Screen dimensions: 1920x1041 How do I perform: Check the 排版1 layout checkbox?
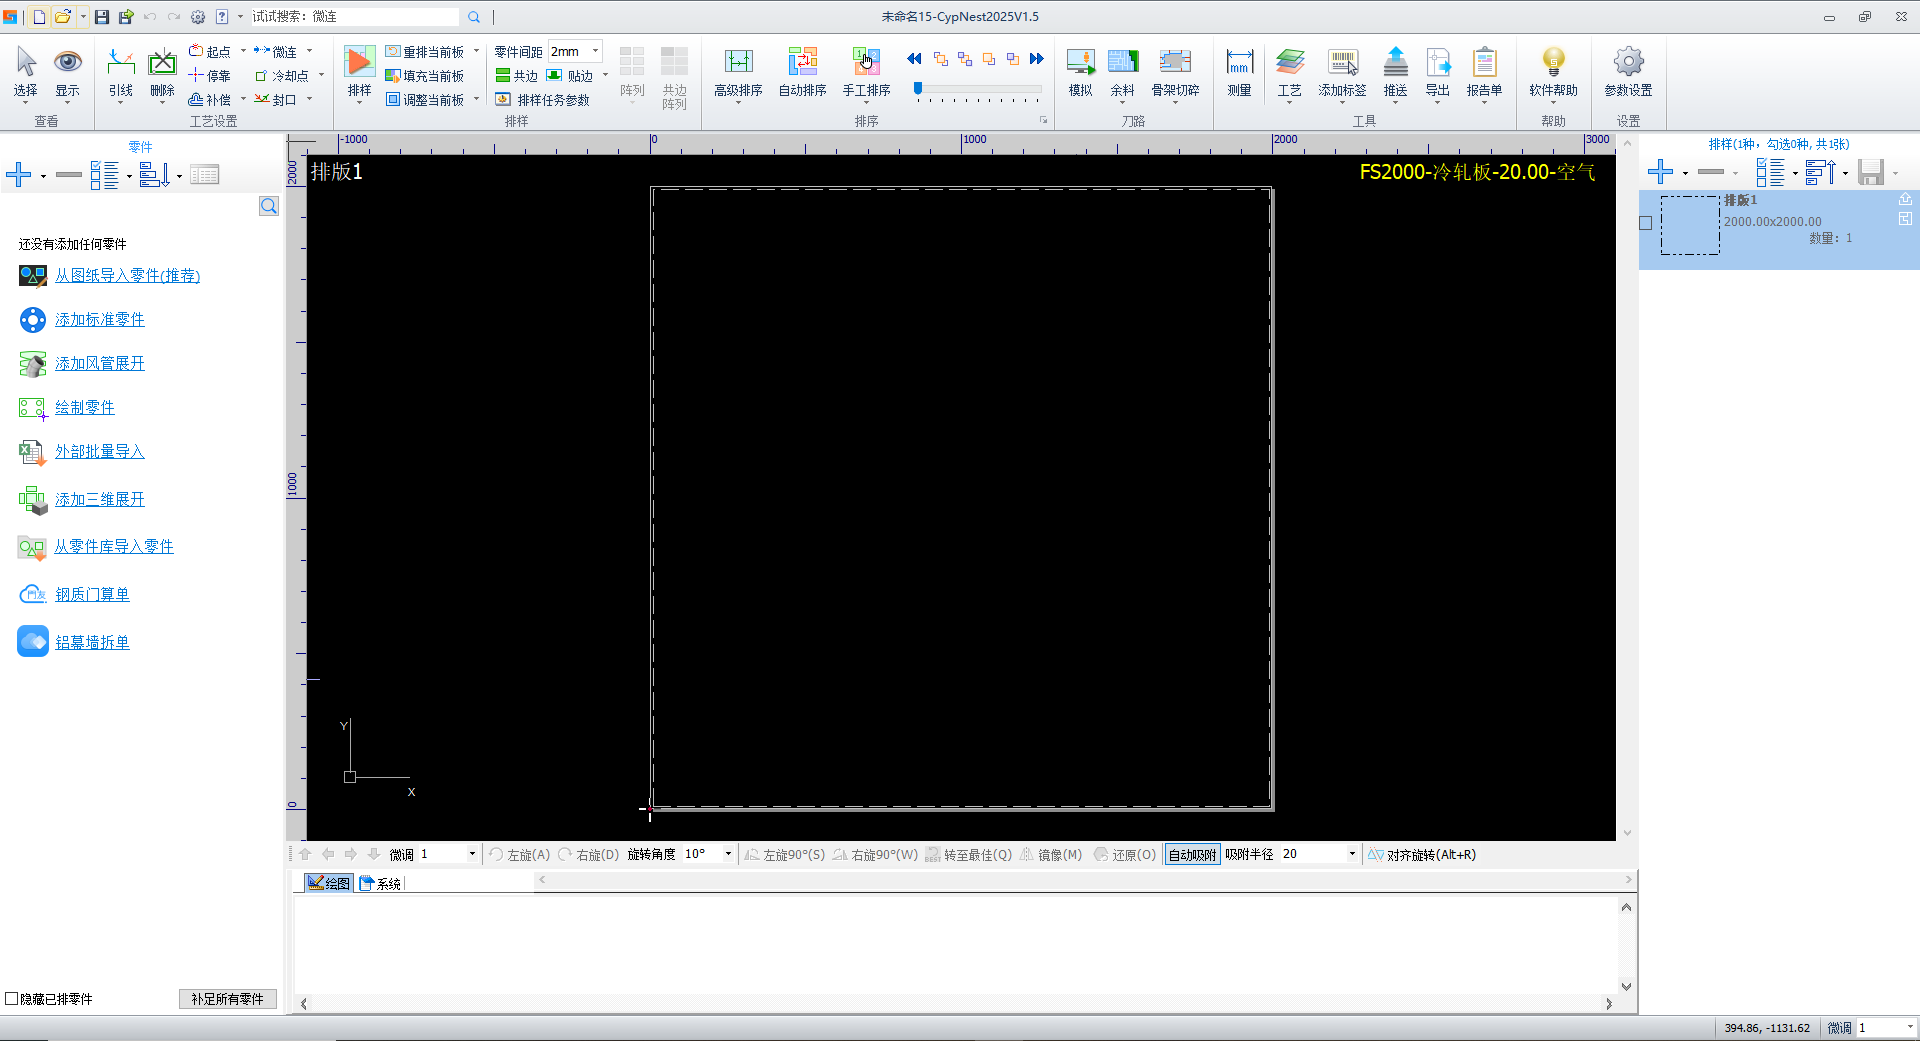pyautogui.click(x=1646, y=223)
